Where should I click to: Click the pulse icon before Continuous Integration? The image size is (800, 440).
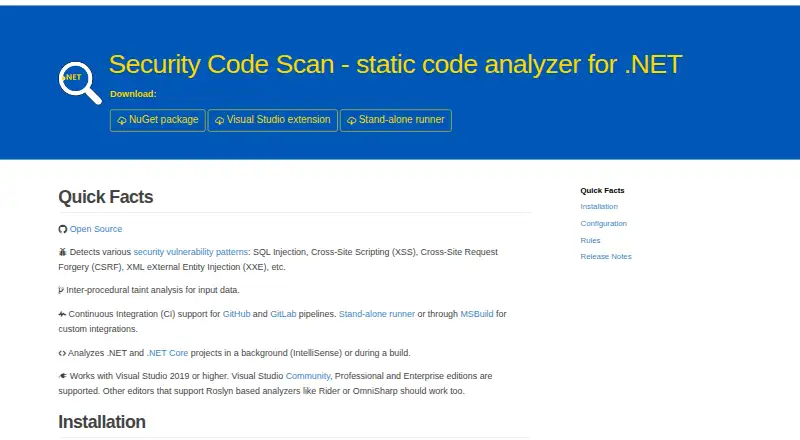tap(62, 314)
